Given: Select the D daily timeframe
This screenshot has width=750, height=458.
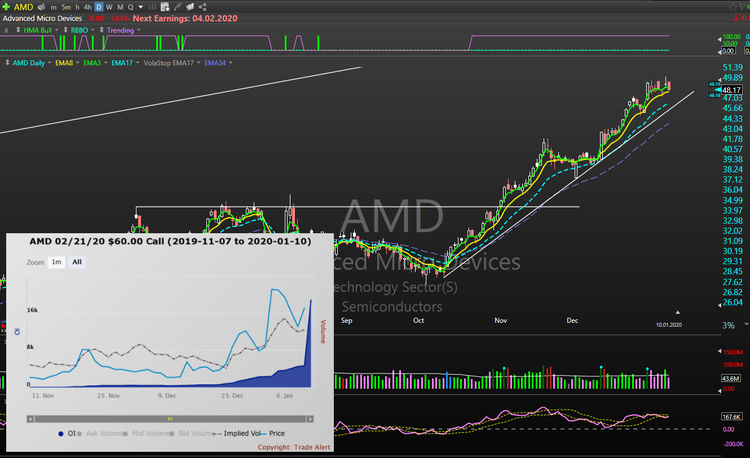Looking at the screenshot, I should (98, 7).
